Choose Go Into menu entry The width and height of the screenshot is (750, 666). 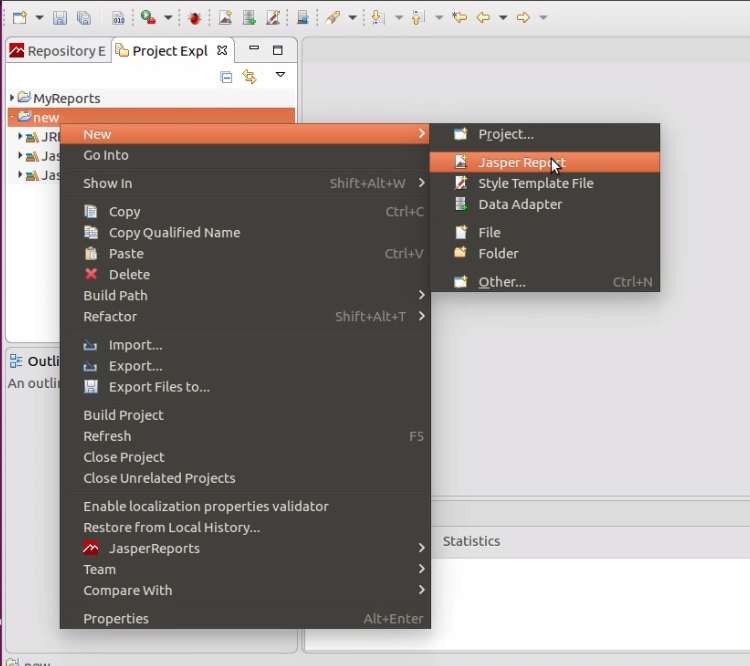click(245, 155)
